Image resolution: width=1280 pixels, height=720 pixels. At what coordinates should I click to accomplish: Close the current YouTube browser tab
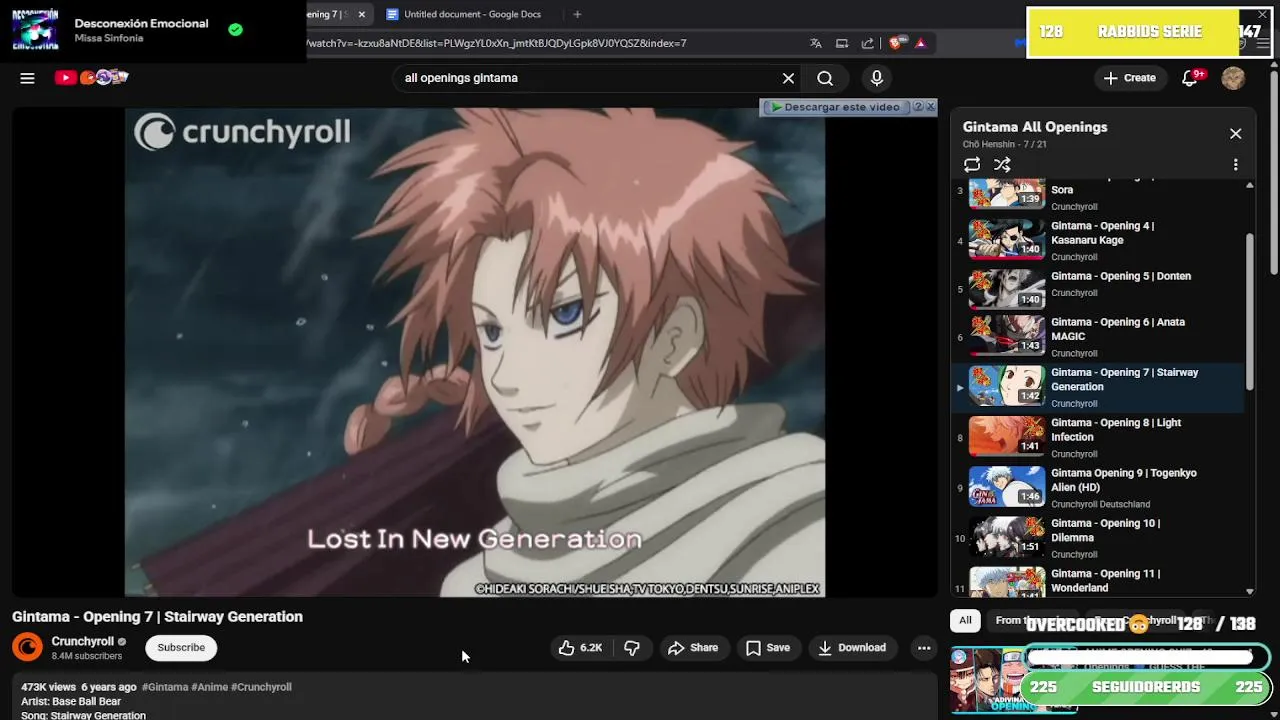pos(362,14)
